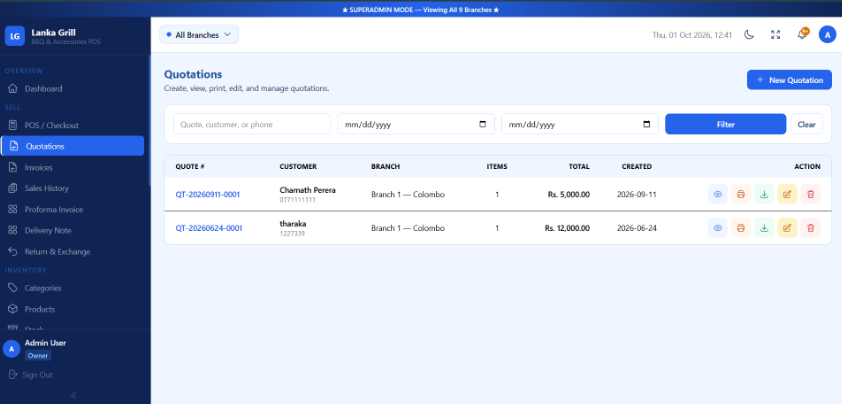Image resolution: width=842 pixels, height=404 pixels.
Task: Click Admin User name in sidebar
Action: (45, 343)
